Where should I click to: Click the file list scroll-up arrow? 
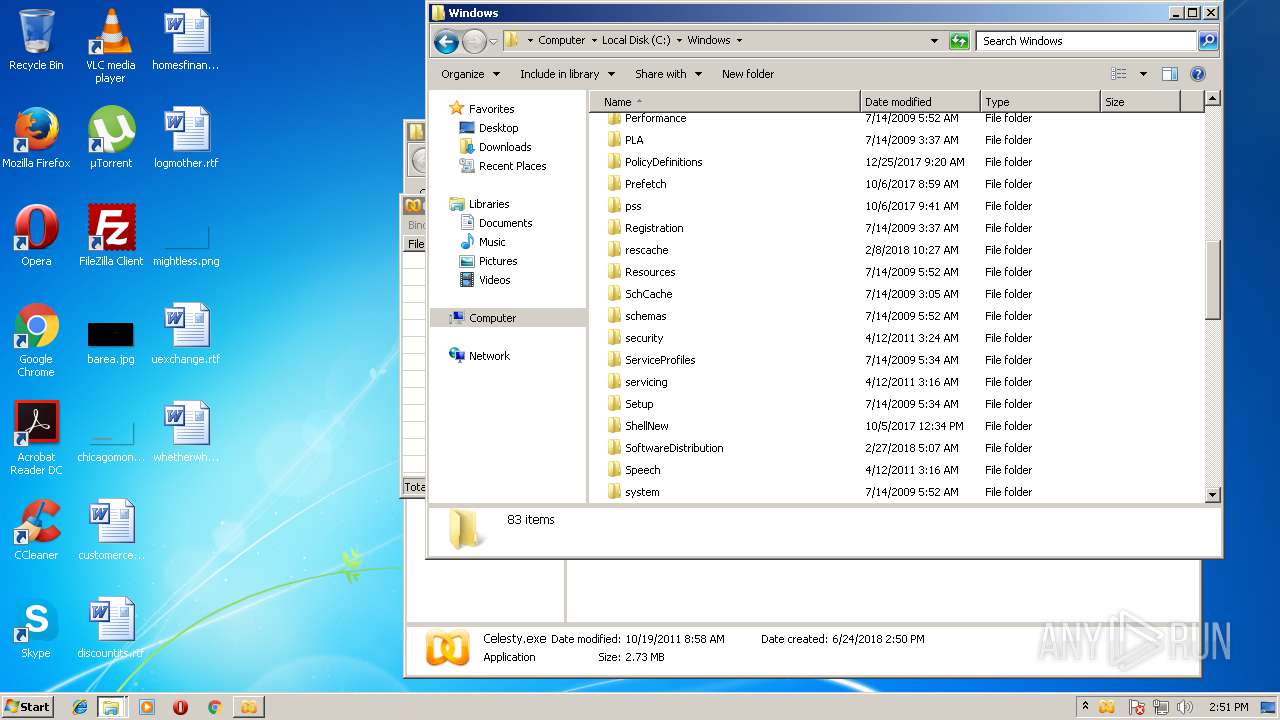[1213, 98]
